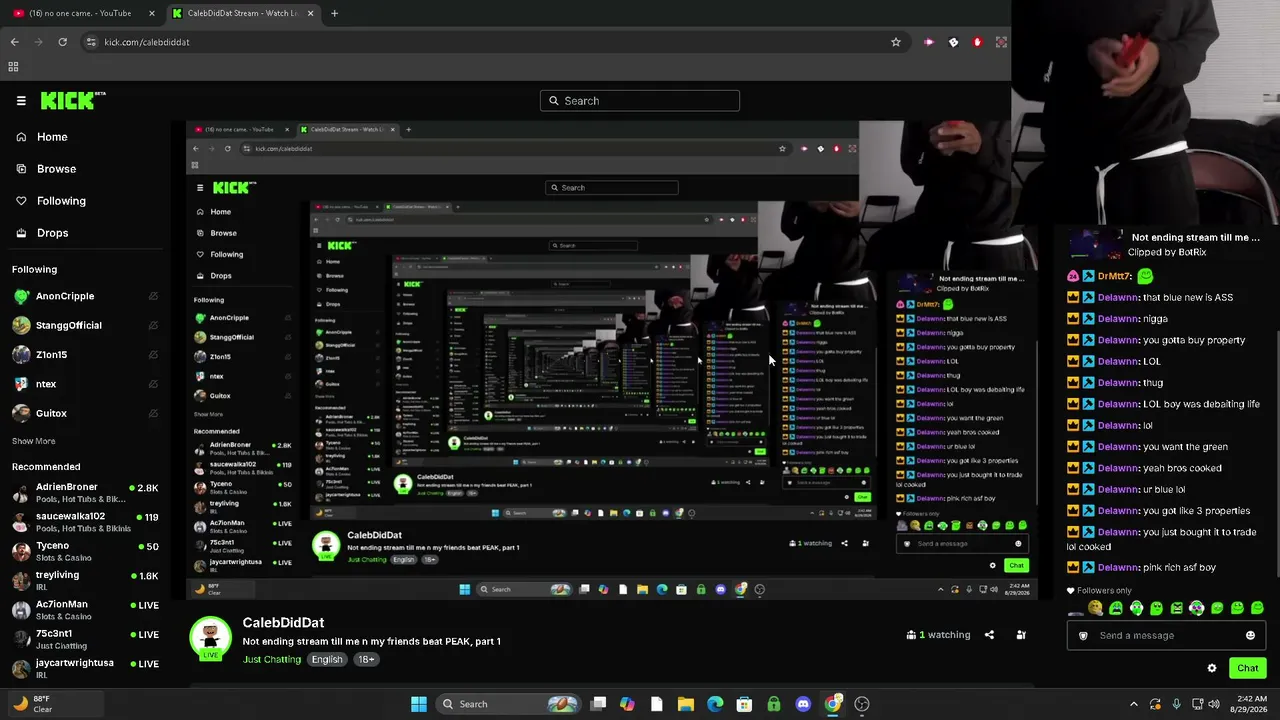Open StanggOfficial followed channel

click(x=68, y=325)
